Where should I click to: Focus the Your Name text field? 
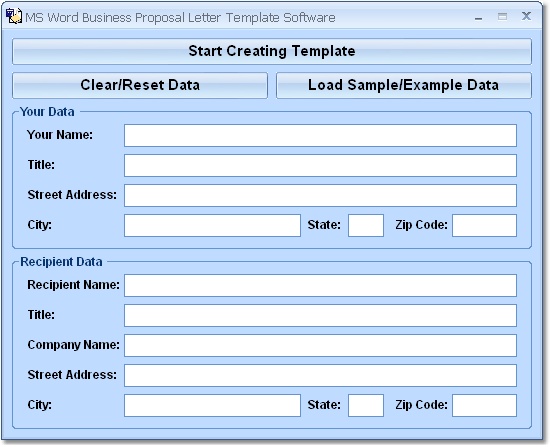tap(320, 135)
